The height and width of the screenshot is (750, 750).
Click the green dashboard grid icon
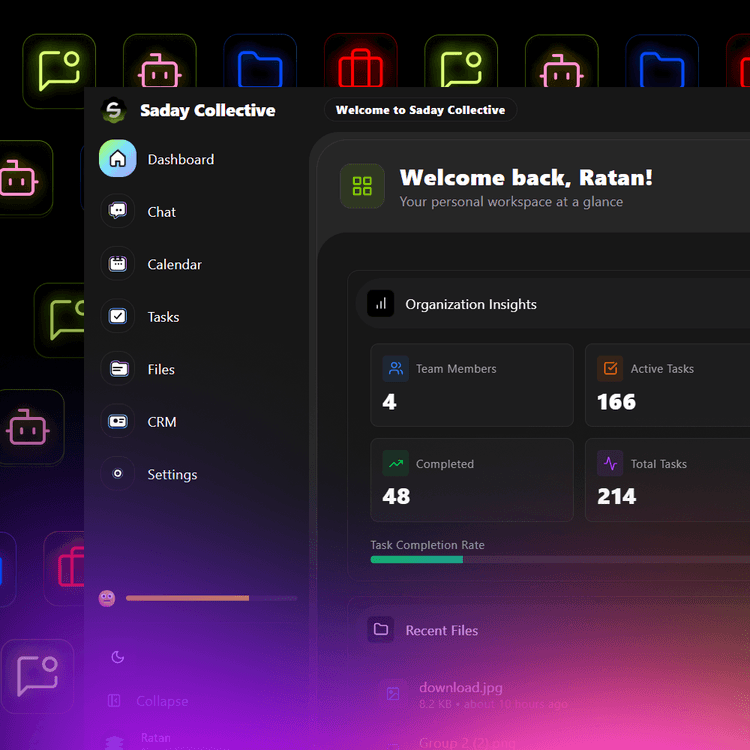362,186
